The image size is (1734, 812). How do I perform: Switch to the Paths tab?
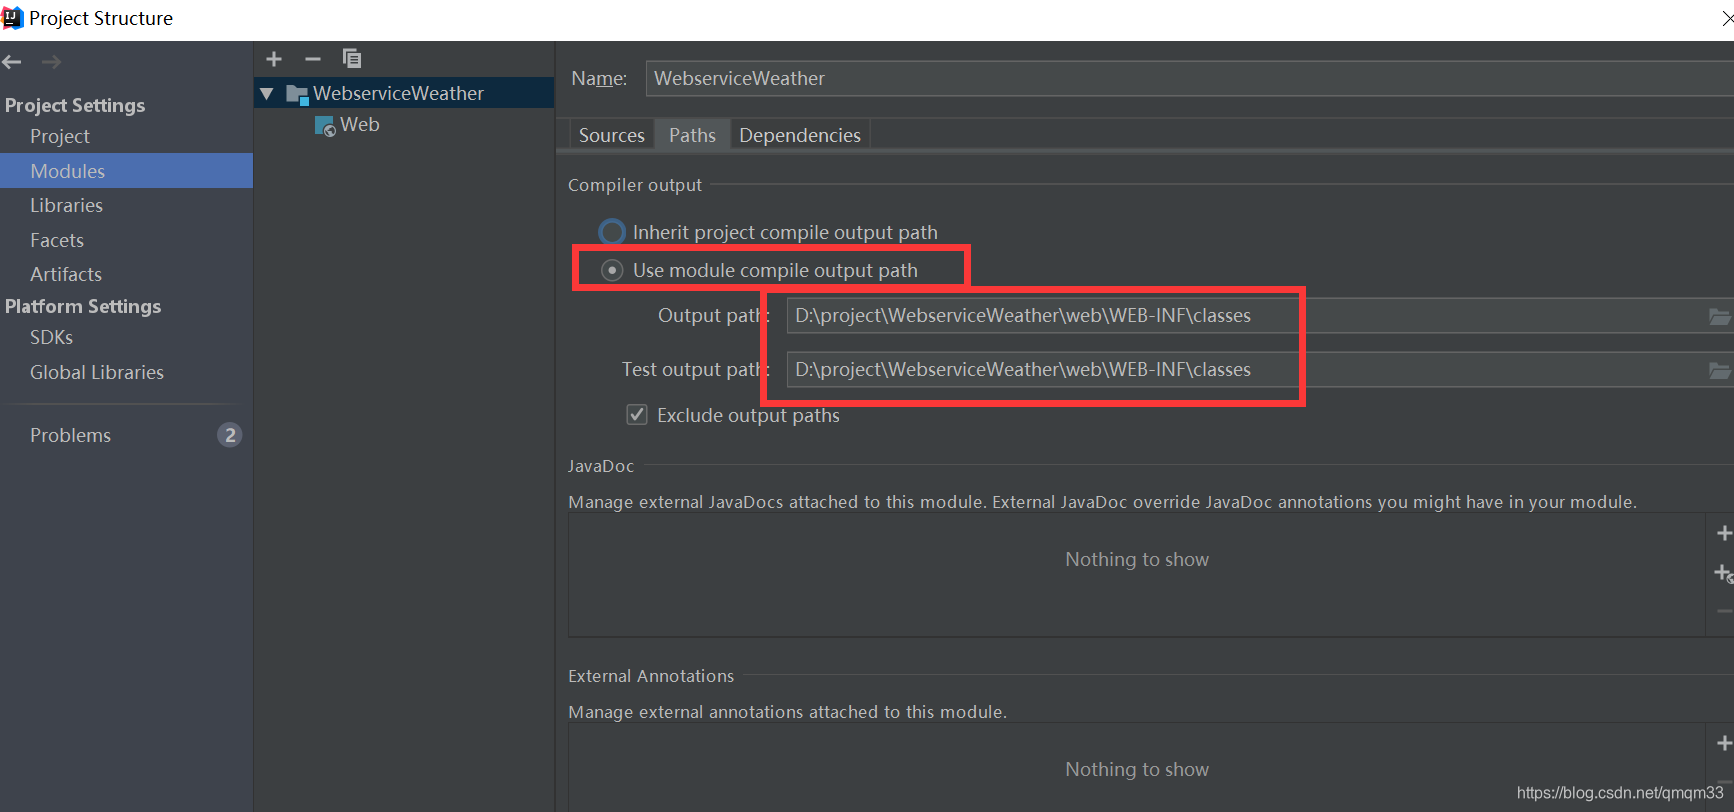(x=692, y=135)
